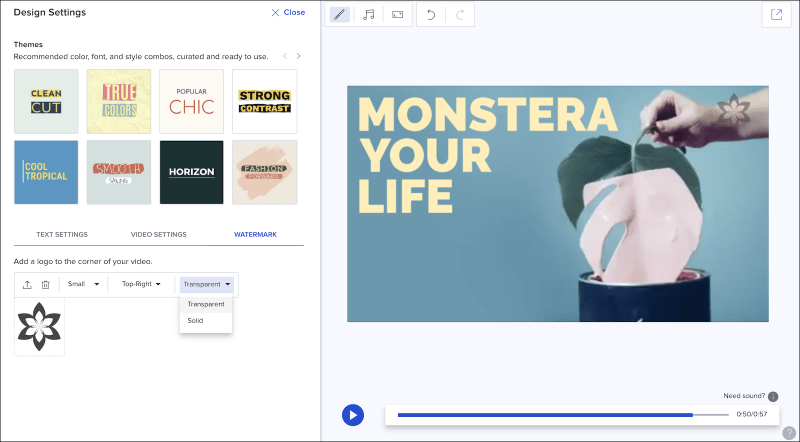Choose Solid from the opacity menu
The image size is (800, 442).
pyautogui.click(x=196, y=321)
